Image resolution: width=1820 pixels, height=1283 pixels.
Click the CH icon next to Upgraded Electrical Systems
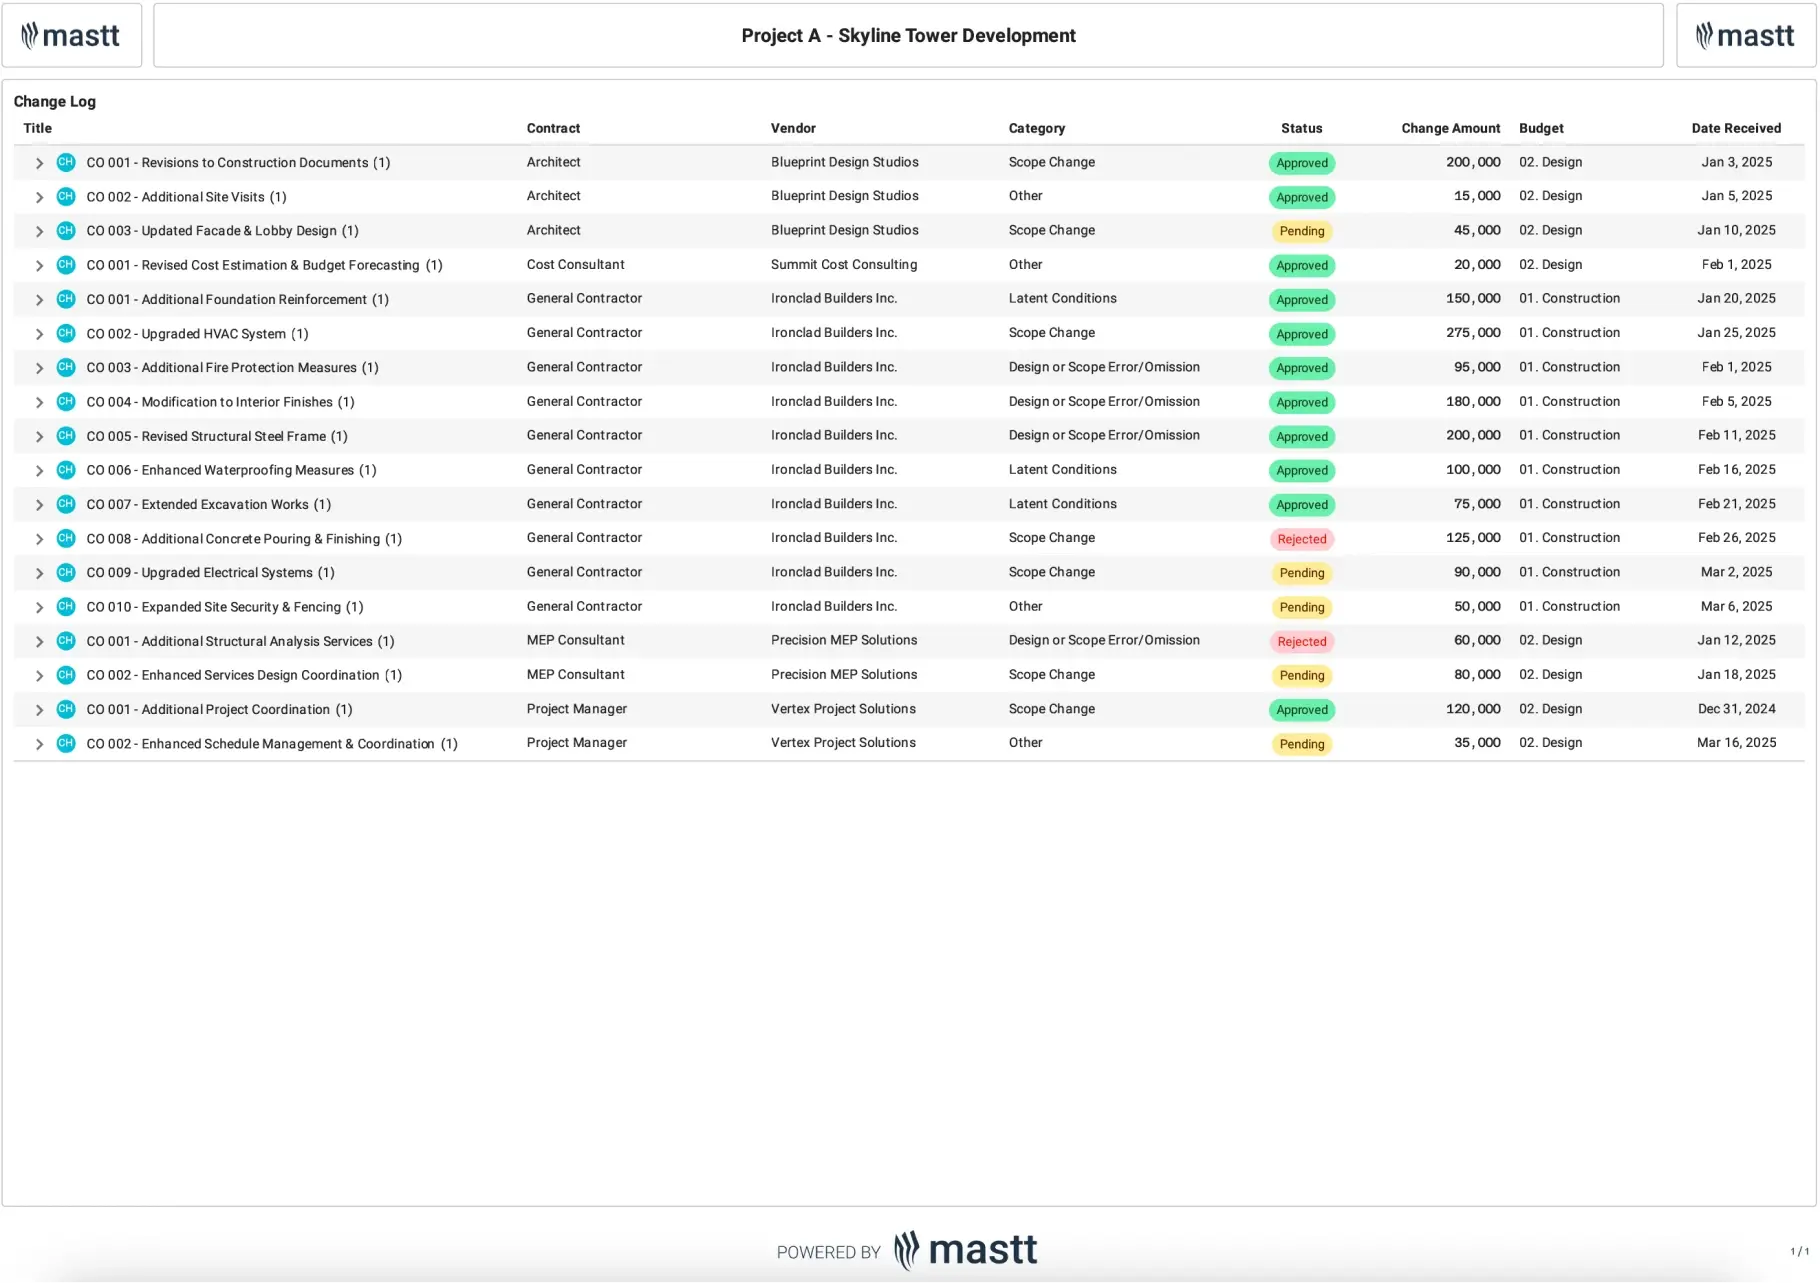[x=66, y=572]
